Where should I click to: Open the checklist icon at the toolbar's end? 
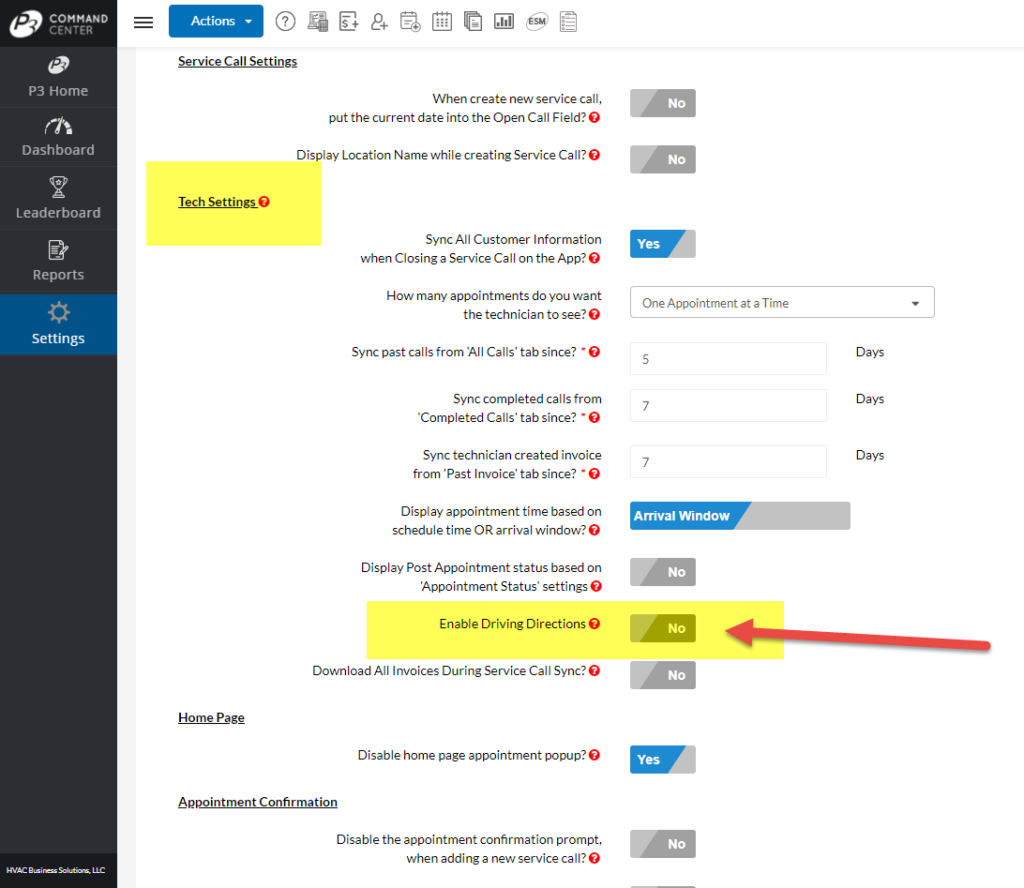point(568,21)
